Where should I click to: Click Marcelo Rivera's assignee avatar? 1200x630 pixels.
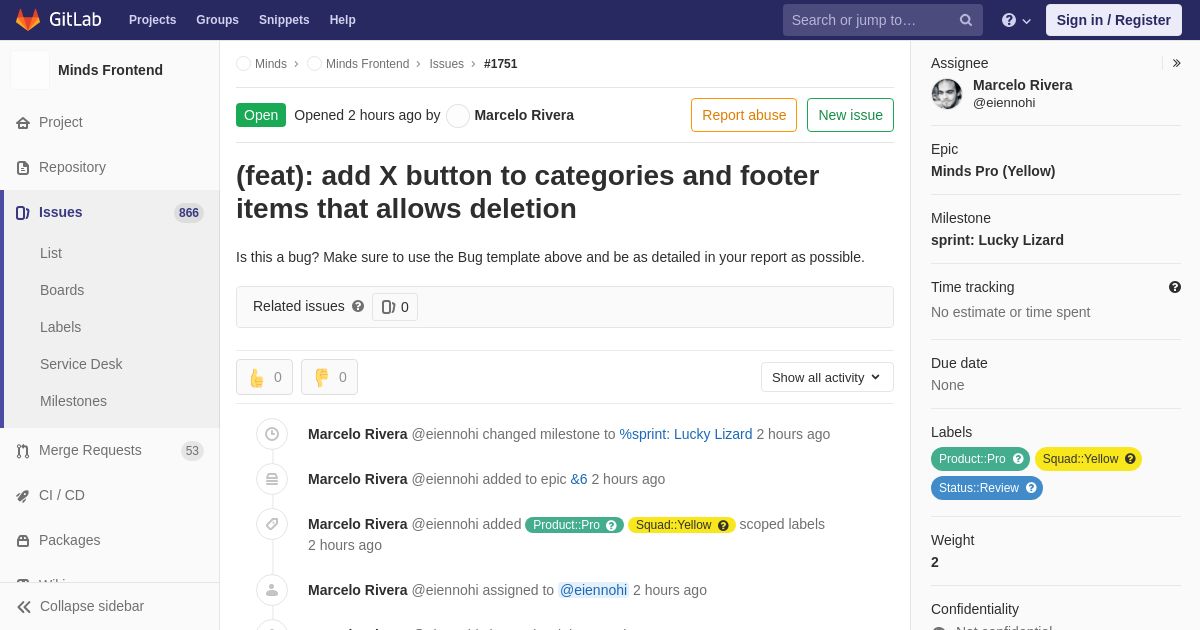click(x=947, y=94)
